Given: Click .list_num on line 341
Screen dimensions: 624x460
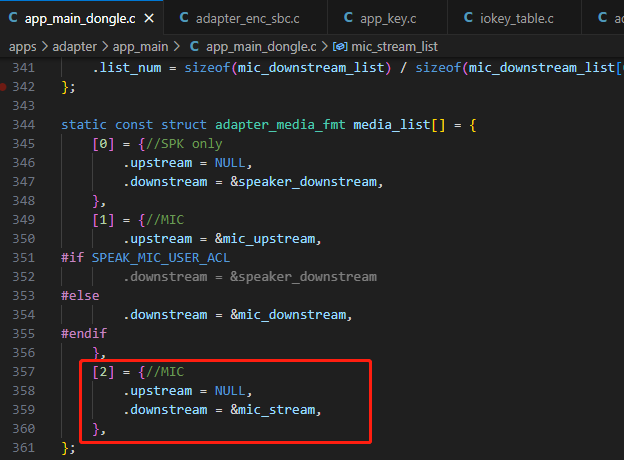Looking at the screenshot, I should click(127, 68).
